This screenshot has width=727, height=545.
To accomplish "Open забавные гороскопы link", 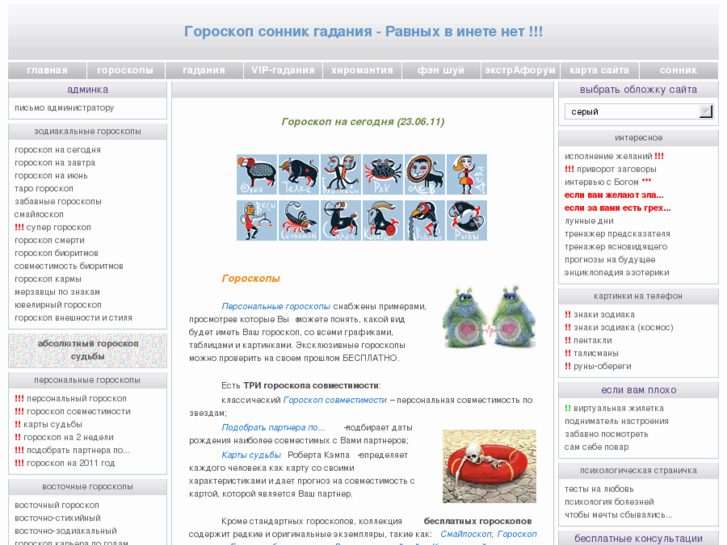I will (x=58, y=202).
